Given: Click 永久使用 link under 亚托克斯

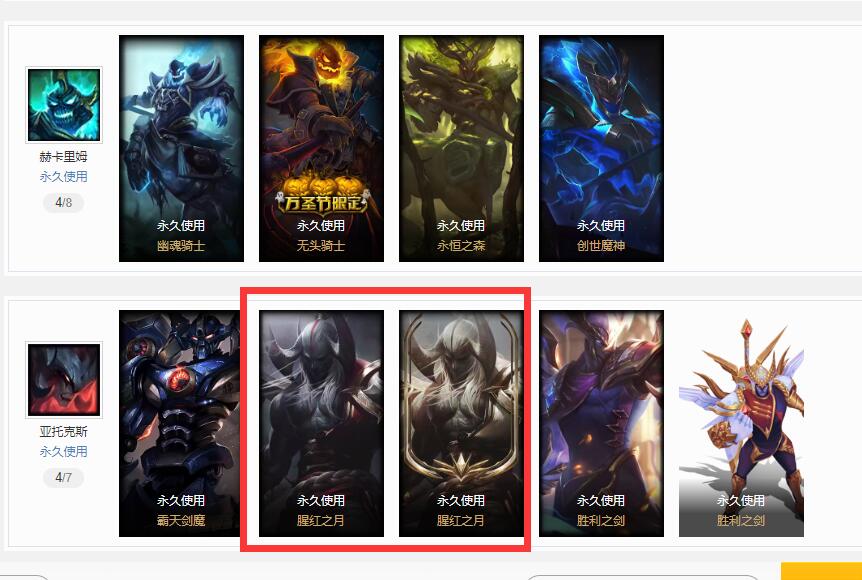Looking at the screenshot, I should [64, 451].
